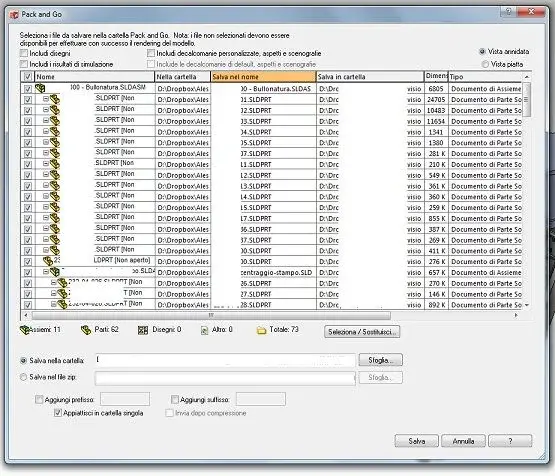Click the part icon in the 11.SLDPRT row

[55, 164]
